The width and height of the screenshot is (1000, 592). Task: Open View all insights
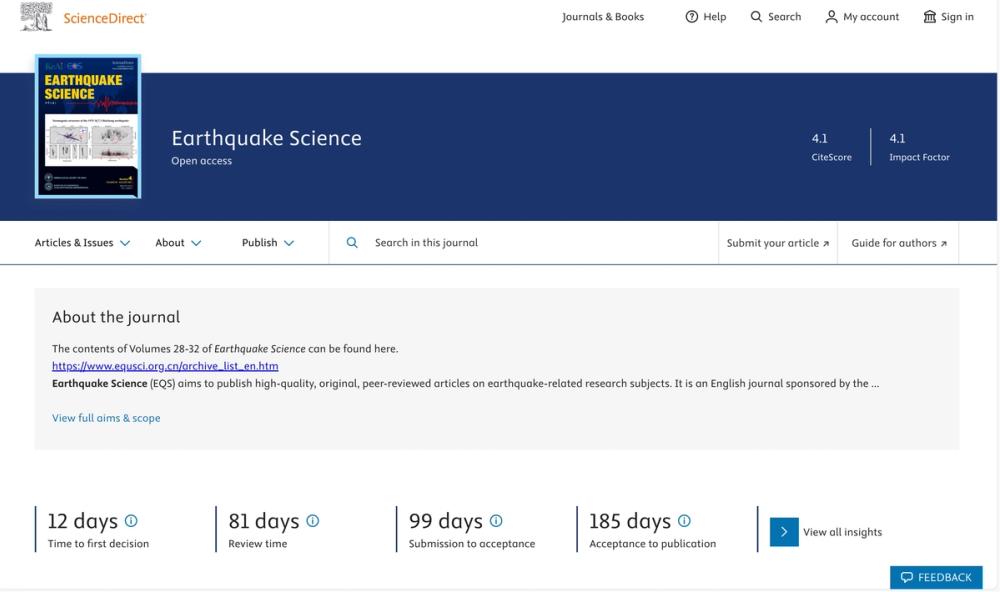[842, 532]
